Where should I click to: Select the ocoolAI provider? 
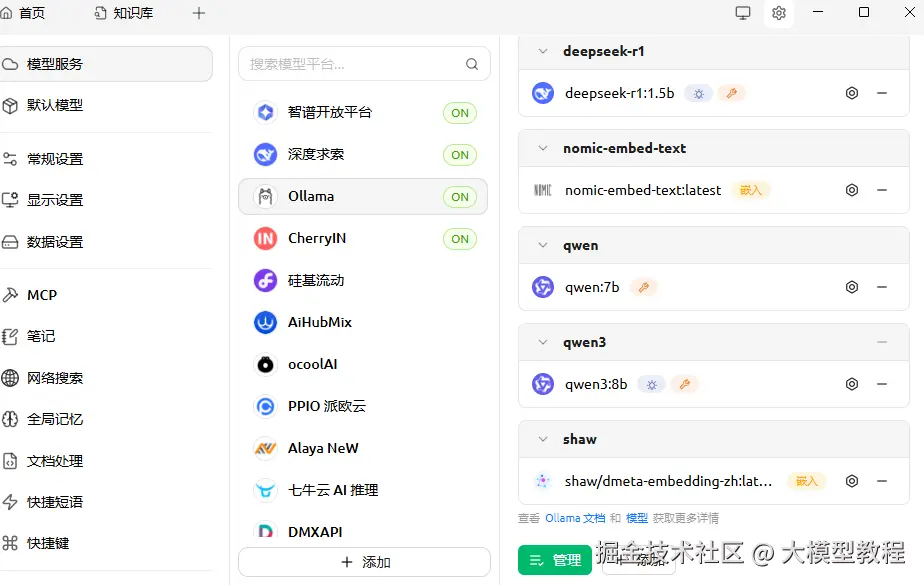pos(363,364)
